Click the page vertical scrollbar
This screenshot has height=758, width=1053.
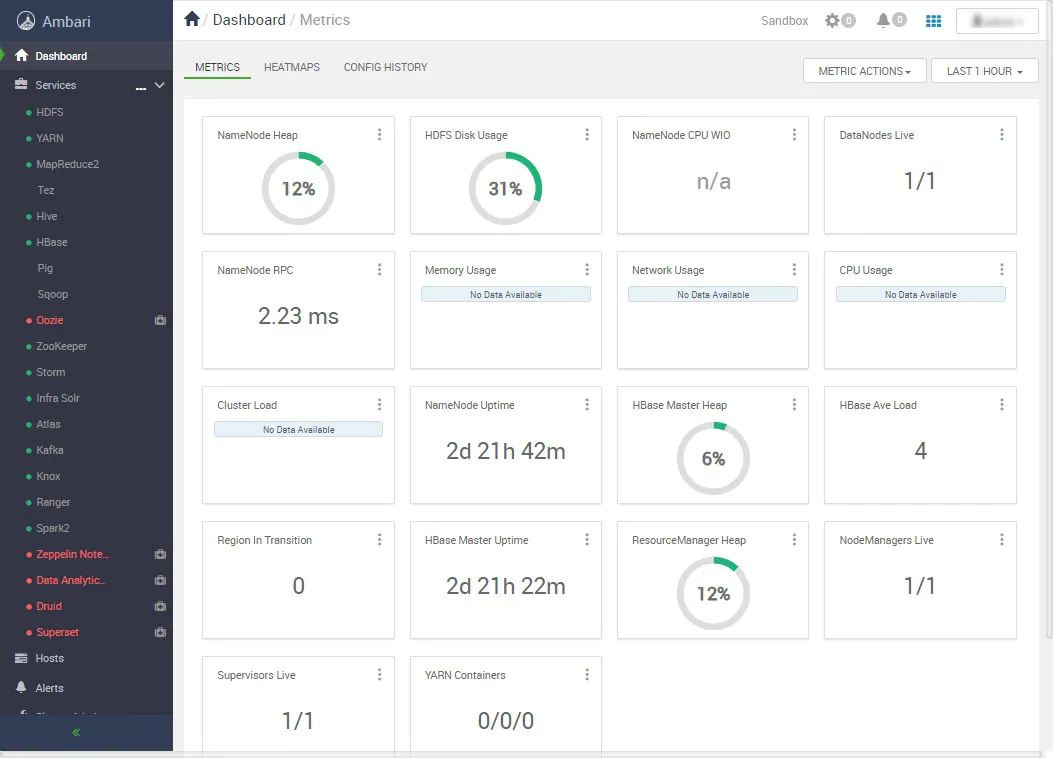(x=1049, y=322)
